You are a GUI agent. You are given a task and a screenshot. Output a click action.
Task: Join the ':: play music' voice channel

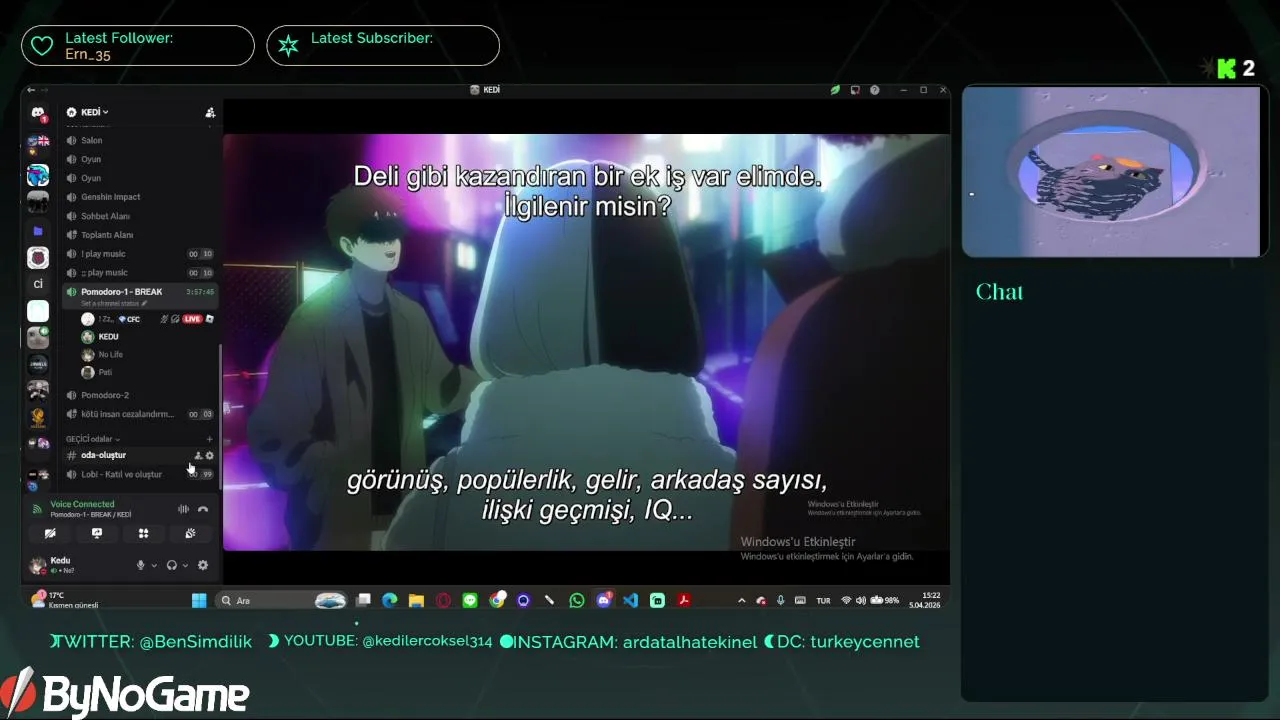click(139, 272)
